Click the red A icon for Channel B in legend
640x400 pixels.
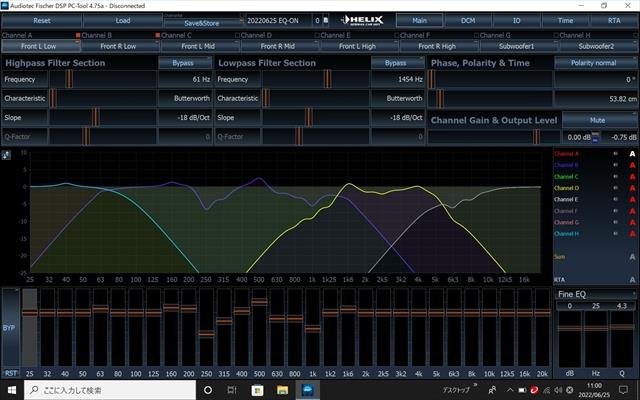click(632, 165)
